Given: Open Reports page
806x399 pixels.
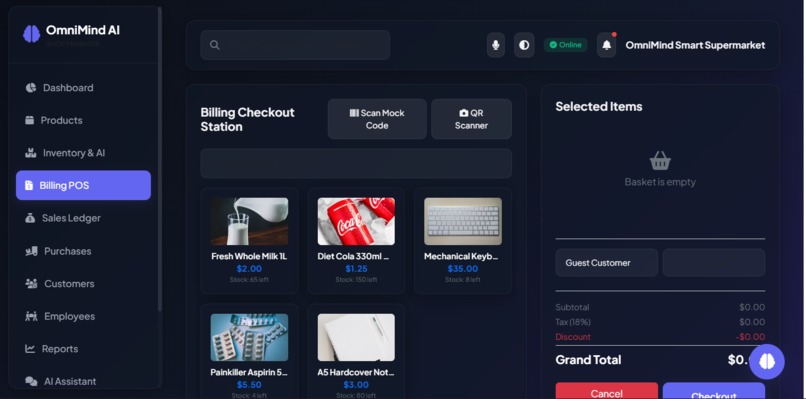Looking at the screenshot, I should pos(83,349).
